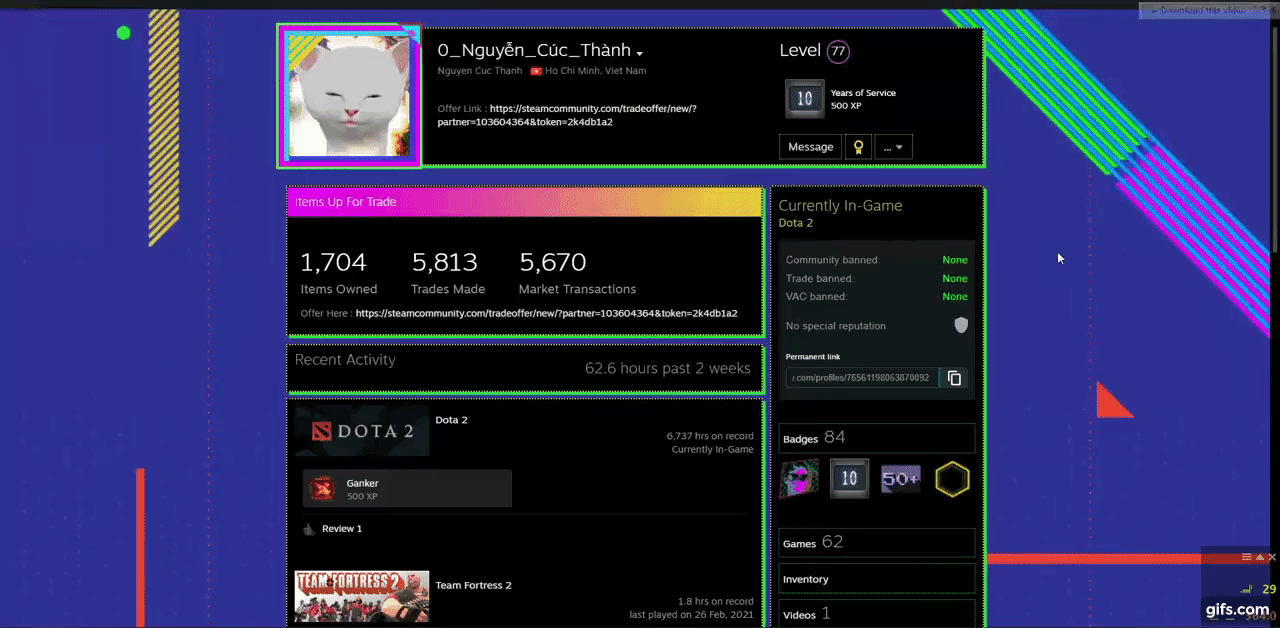This screenshot has height=628, width=1280.
Task: Click the Team Fortress 2 title
Action: coord(473,585)
